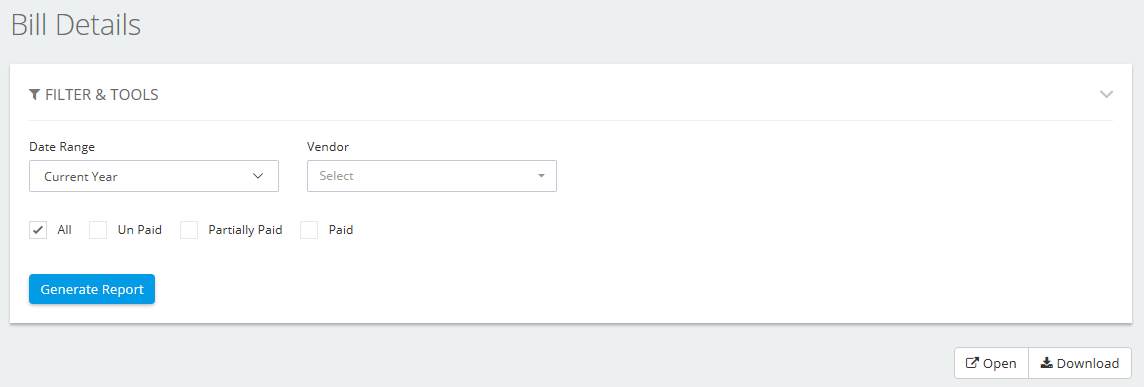Open the Date Range dropdown
The image size is (1144, 387).
[154, 176]
